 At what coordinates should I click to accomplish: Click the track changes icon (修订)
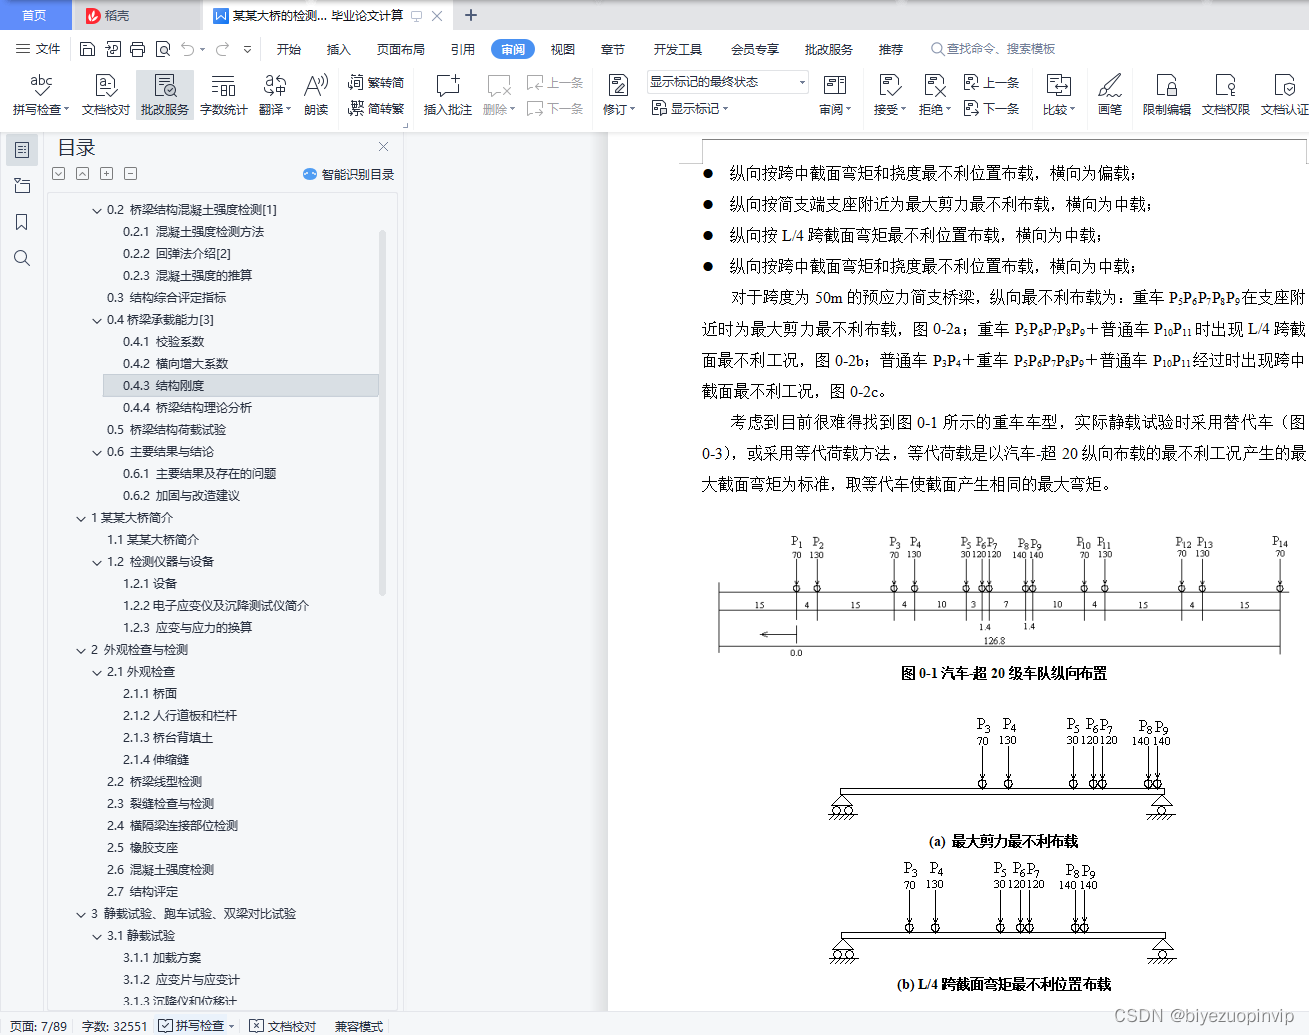(619, 95)
